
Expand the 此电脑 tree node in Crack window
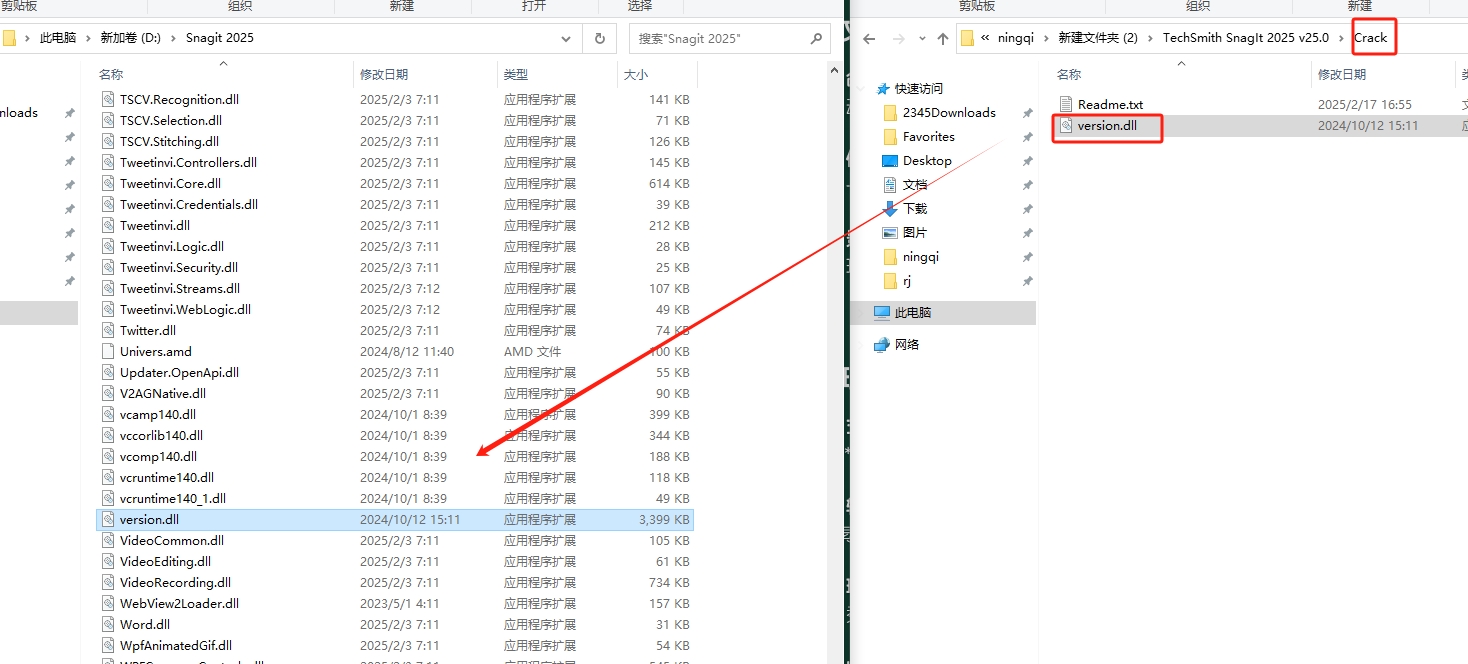pyautogui.click(x=862, y=312)
